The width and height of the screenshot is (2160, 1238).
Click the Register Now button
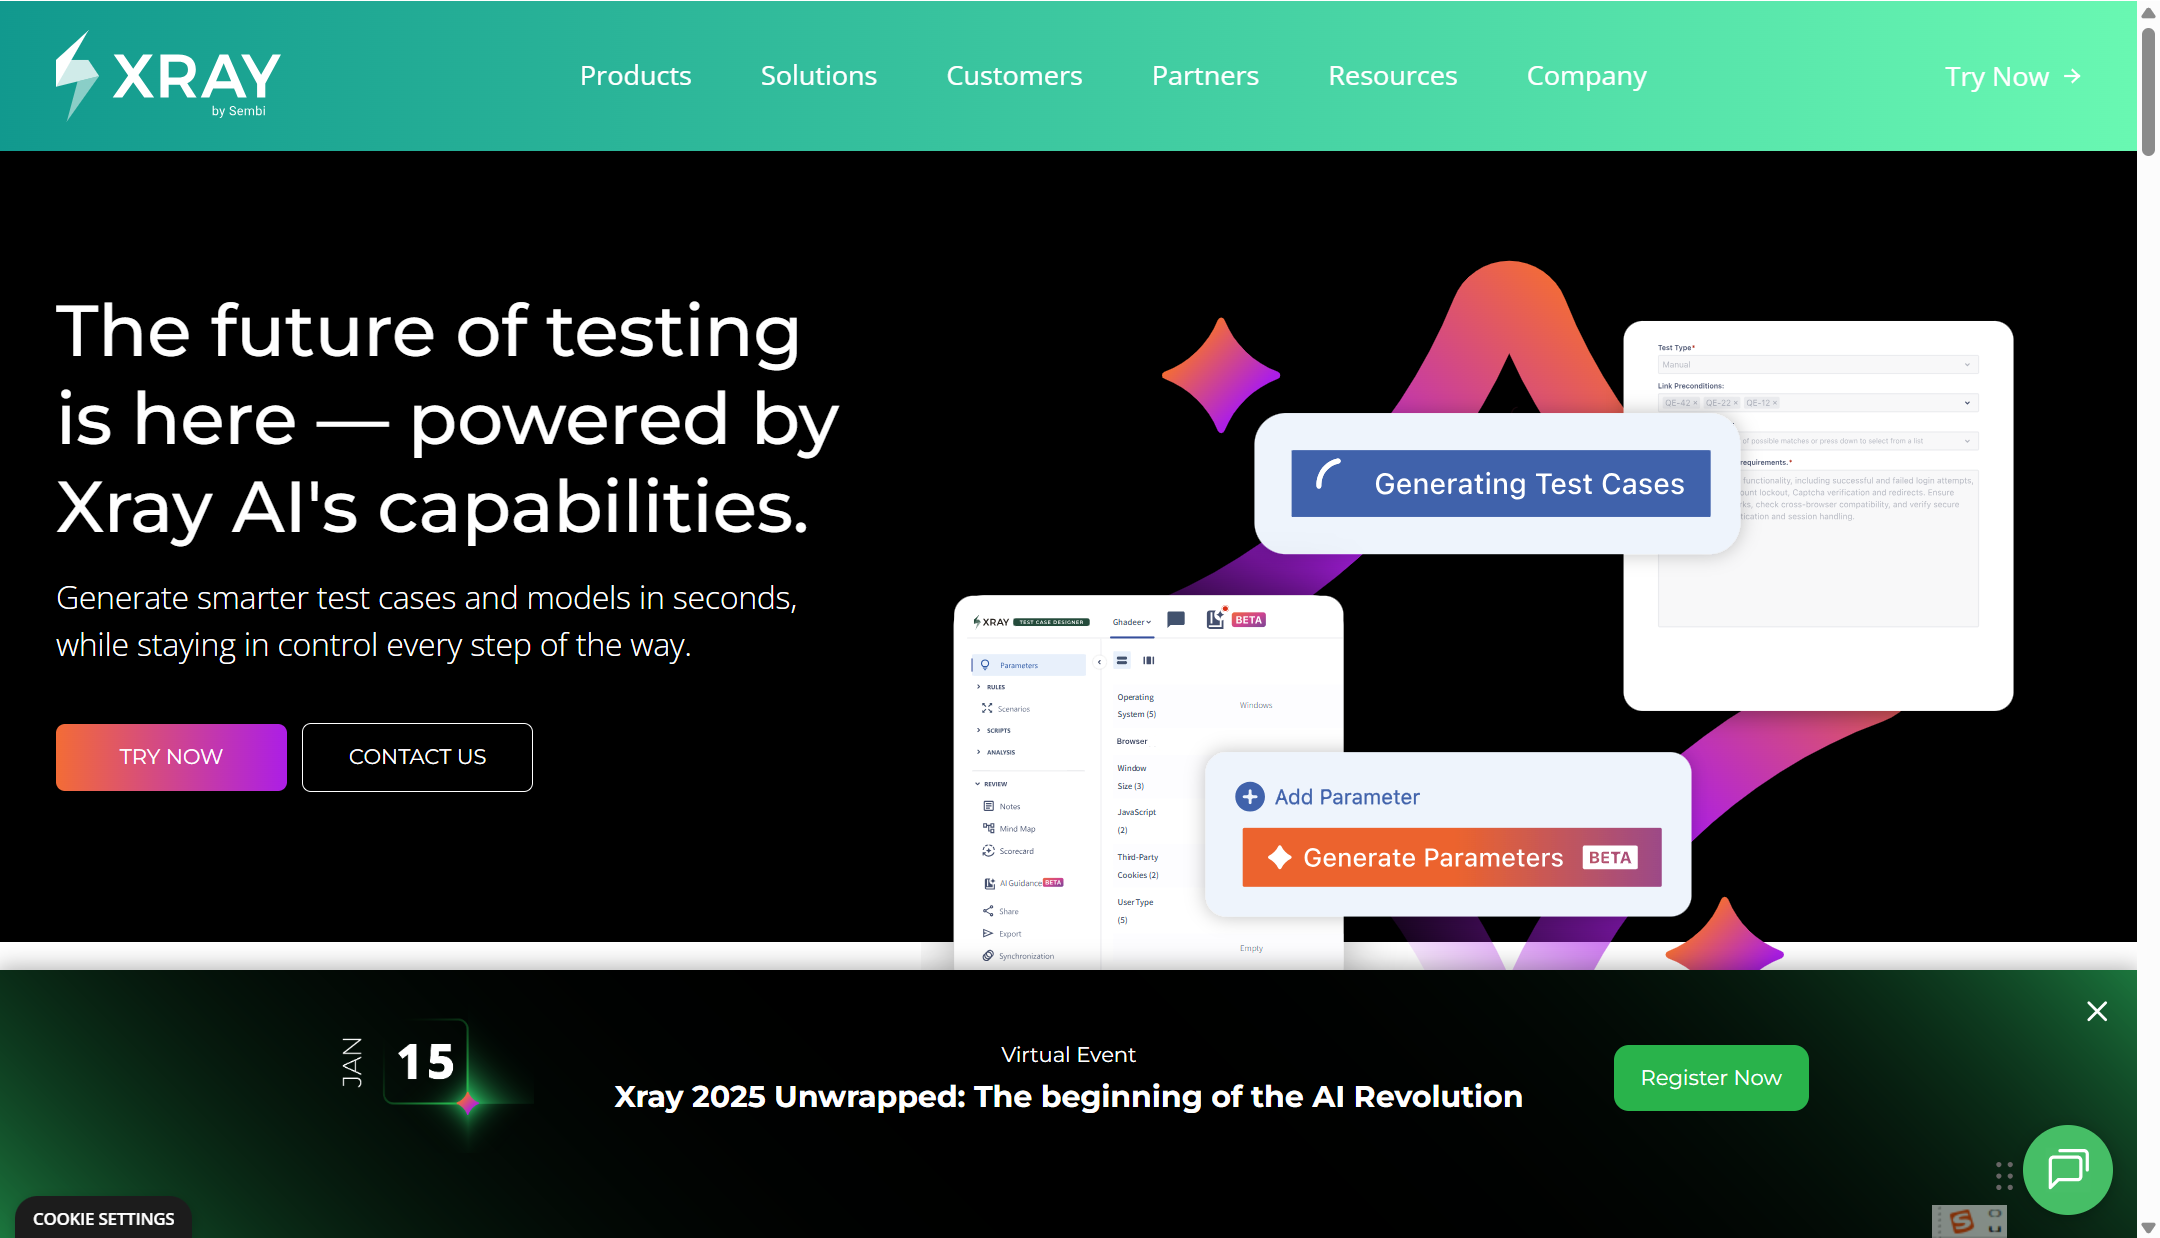tap(1710, 1078)
